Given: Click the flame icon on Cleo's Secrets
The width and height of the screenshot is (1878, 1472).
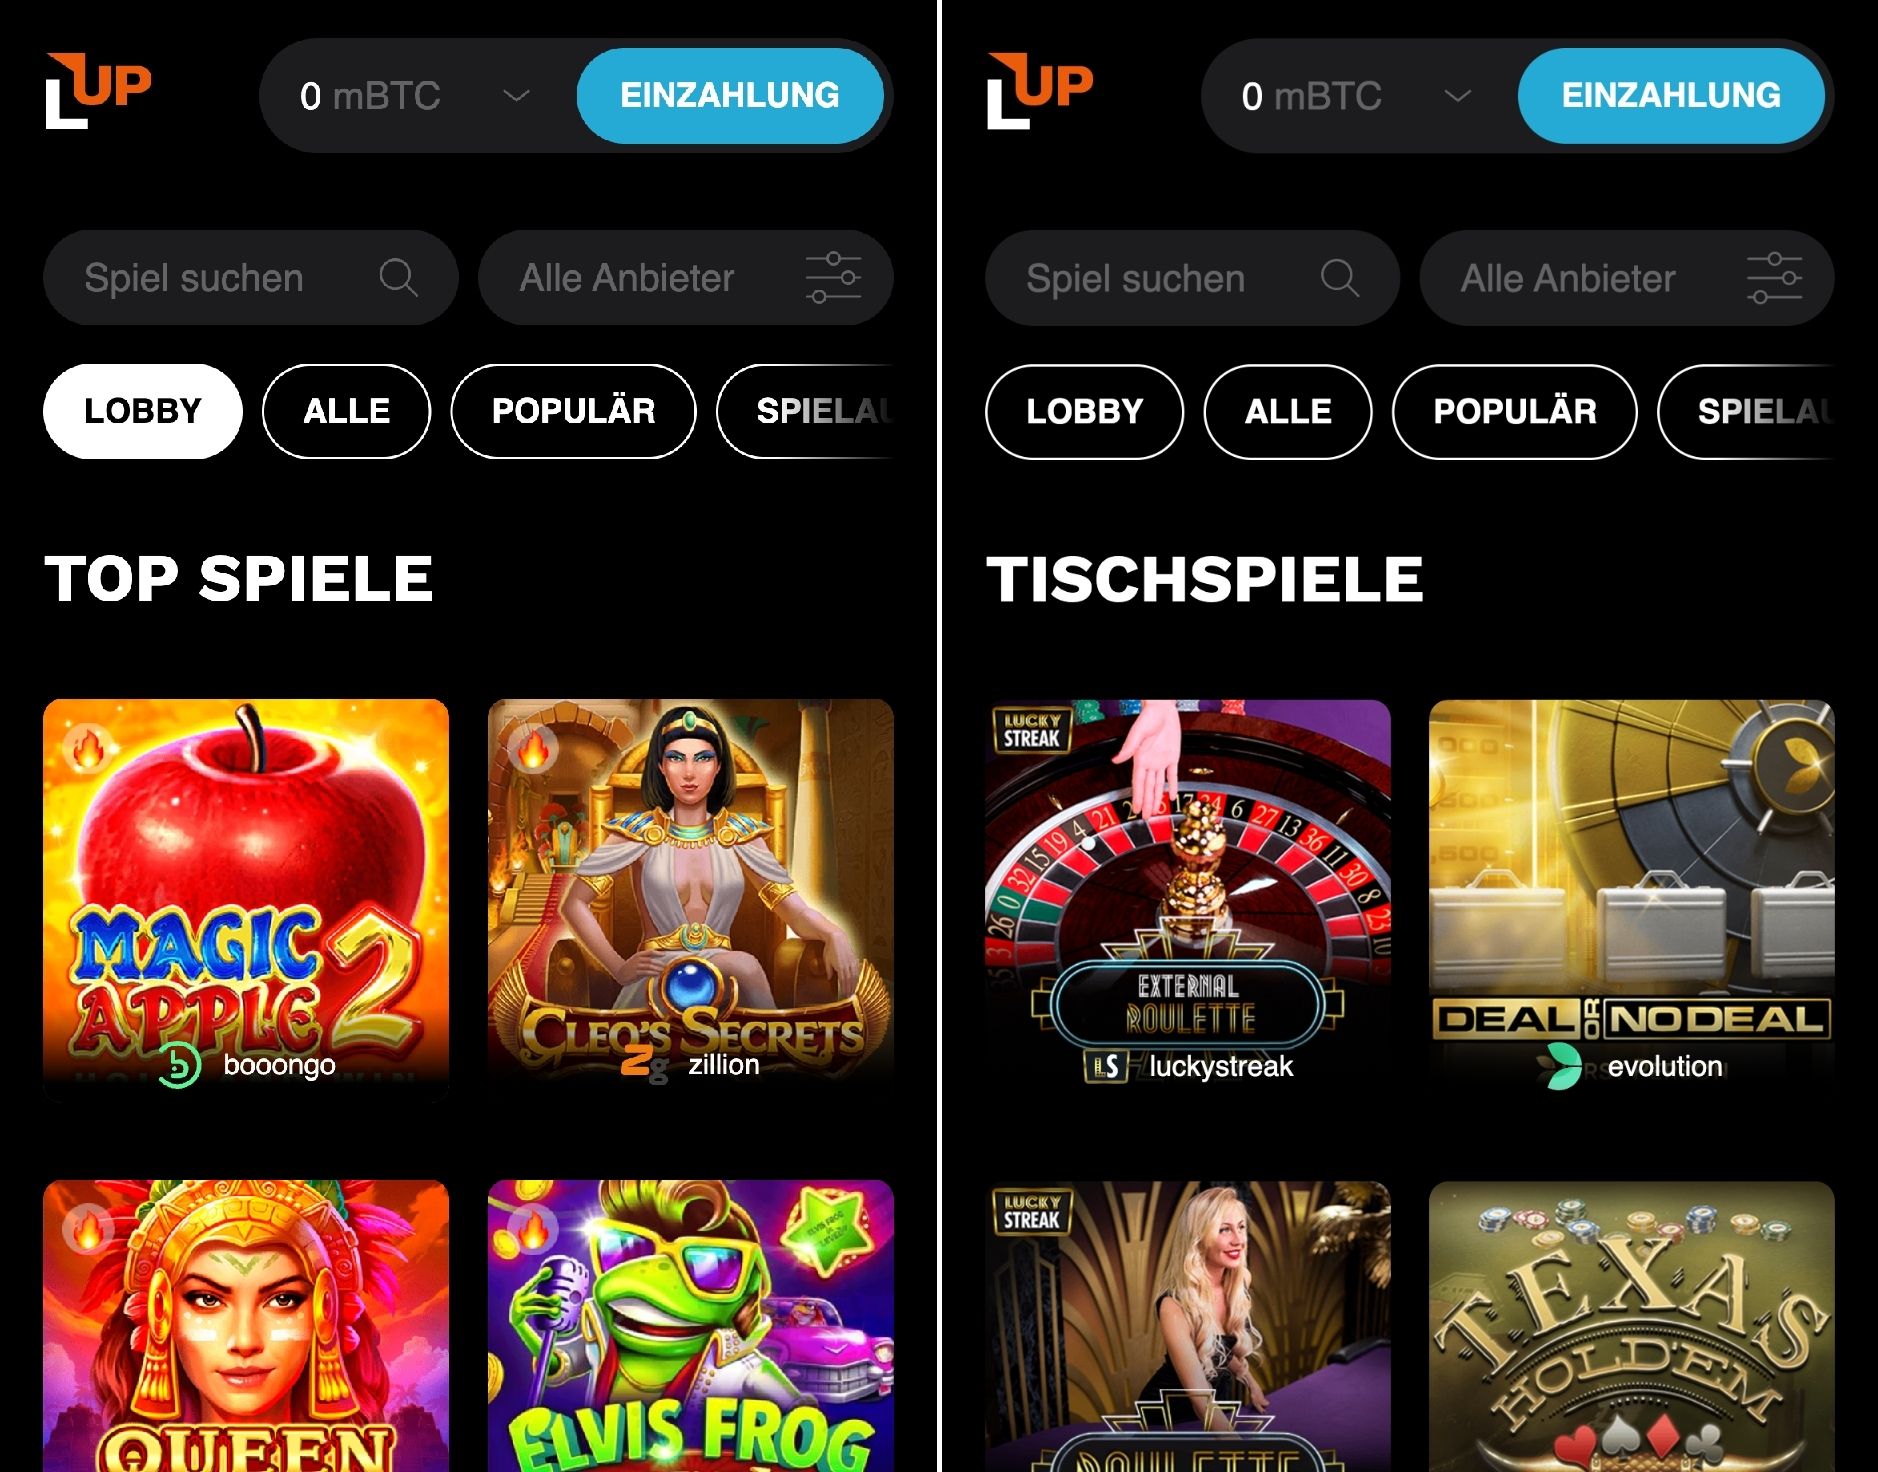Looking at the screenshot, I should [x=532, y=747].
